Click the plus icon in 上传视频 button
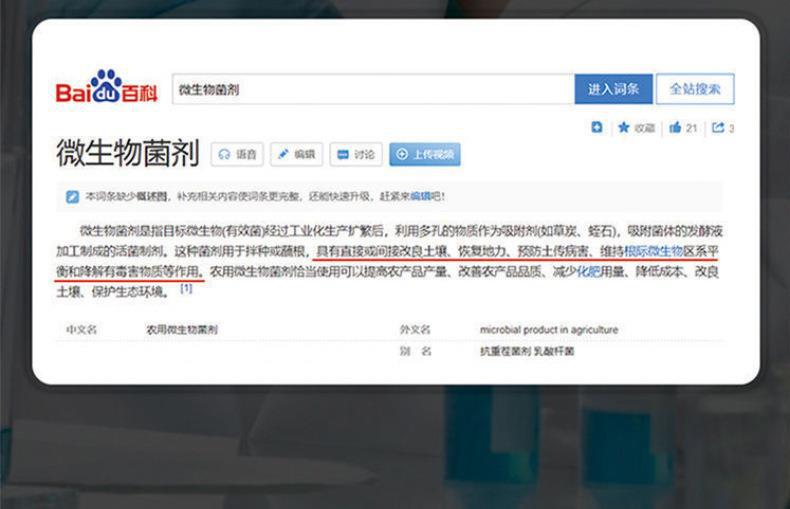This screenshot has height=509, width=790. 402,154
